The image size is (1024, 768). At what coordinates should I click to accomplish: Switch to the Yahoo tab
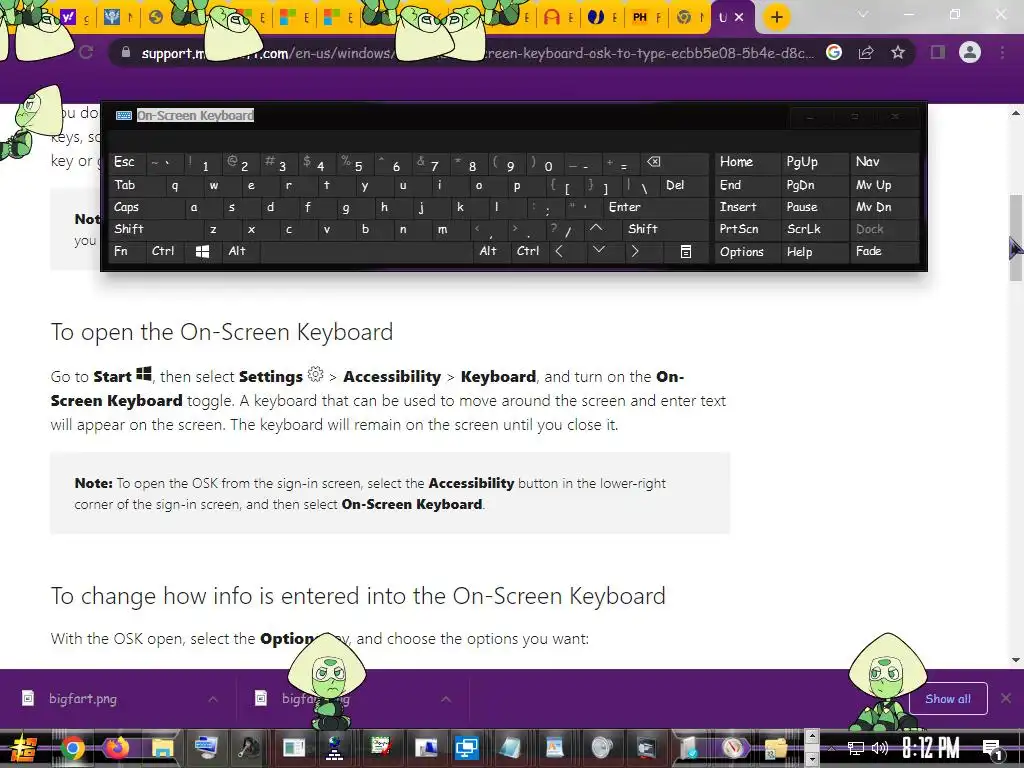click(x=73, y=18)
